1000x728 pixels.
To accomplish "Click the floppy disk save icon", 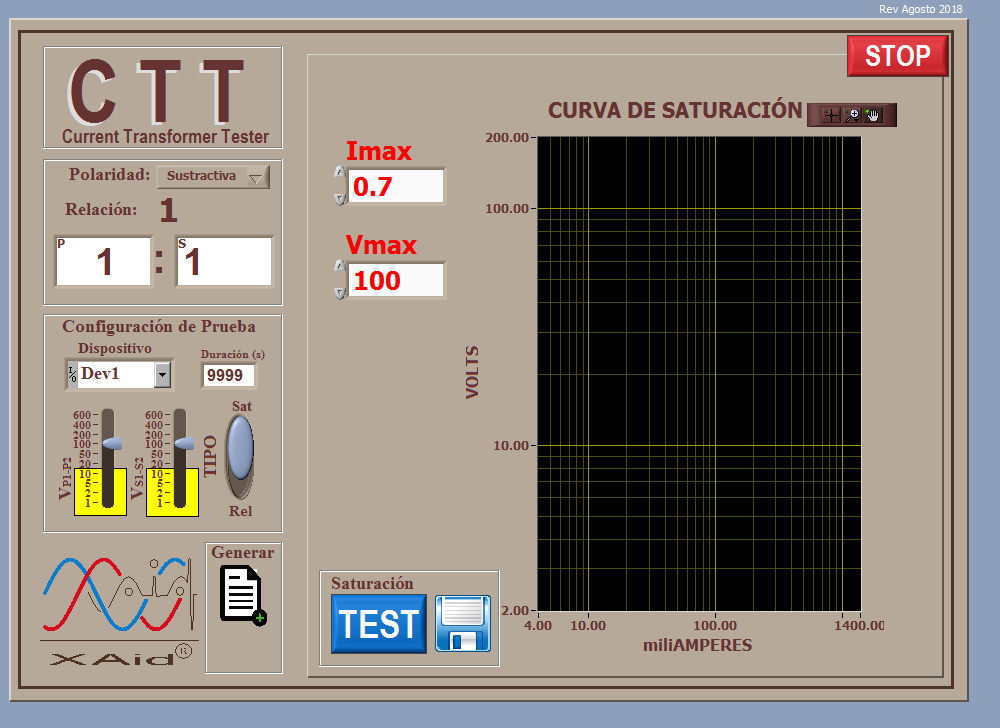I will [x=463, y=623].
